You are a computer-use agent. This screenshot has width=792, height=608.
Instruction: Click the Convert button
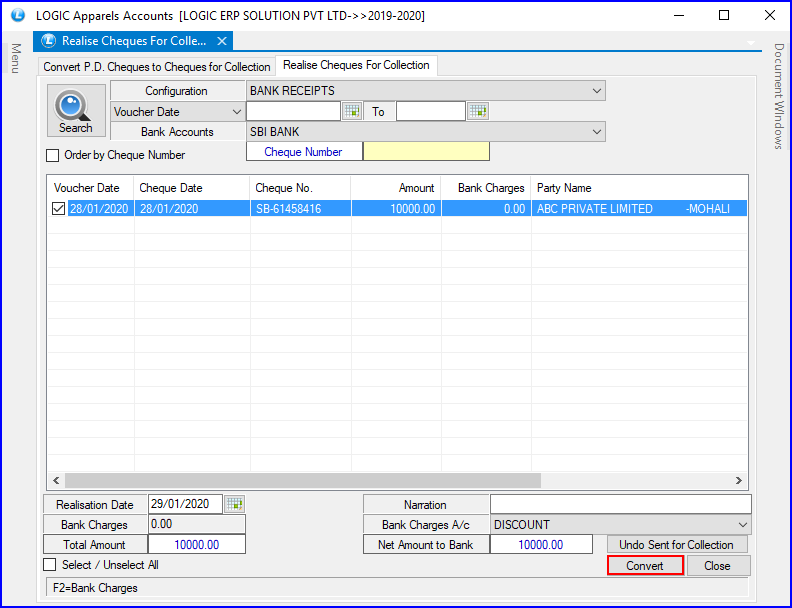(645, 566)
